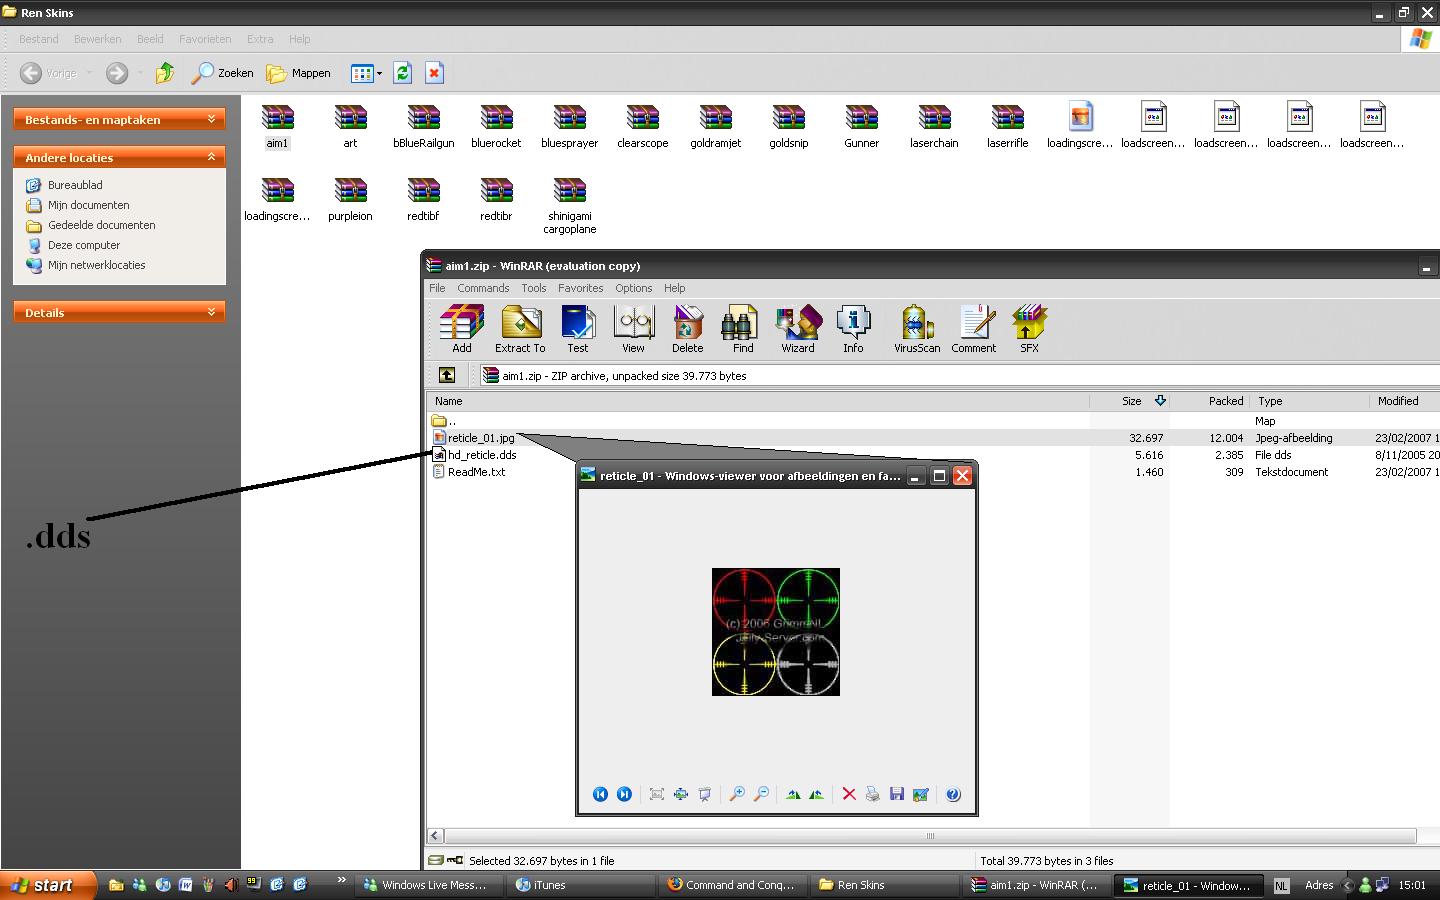Collapse the Andere locaties panel

coord(211,157)
